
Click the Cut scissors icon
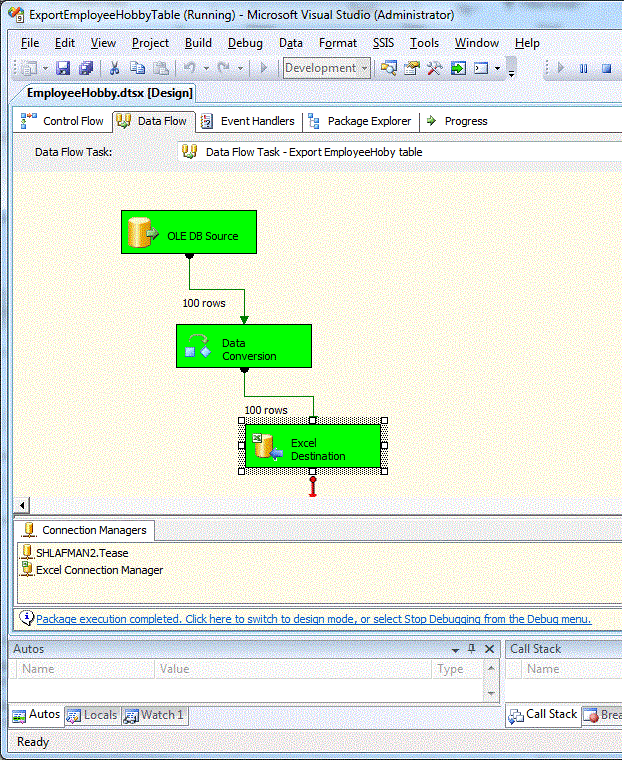pos(115,68)
